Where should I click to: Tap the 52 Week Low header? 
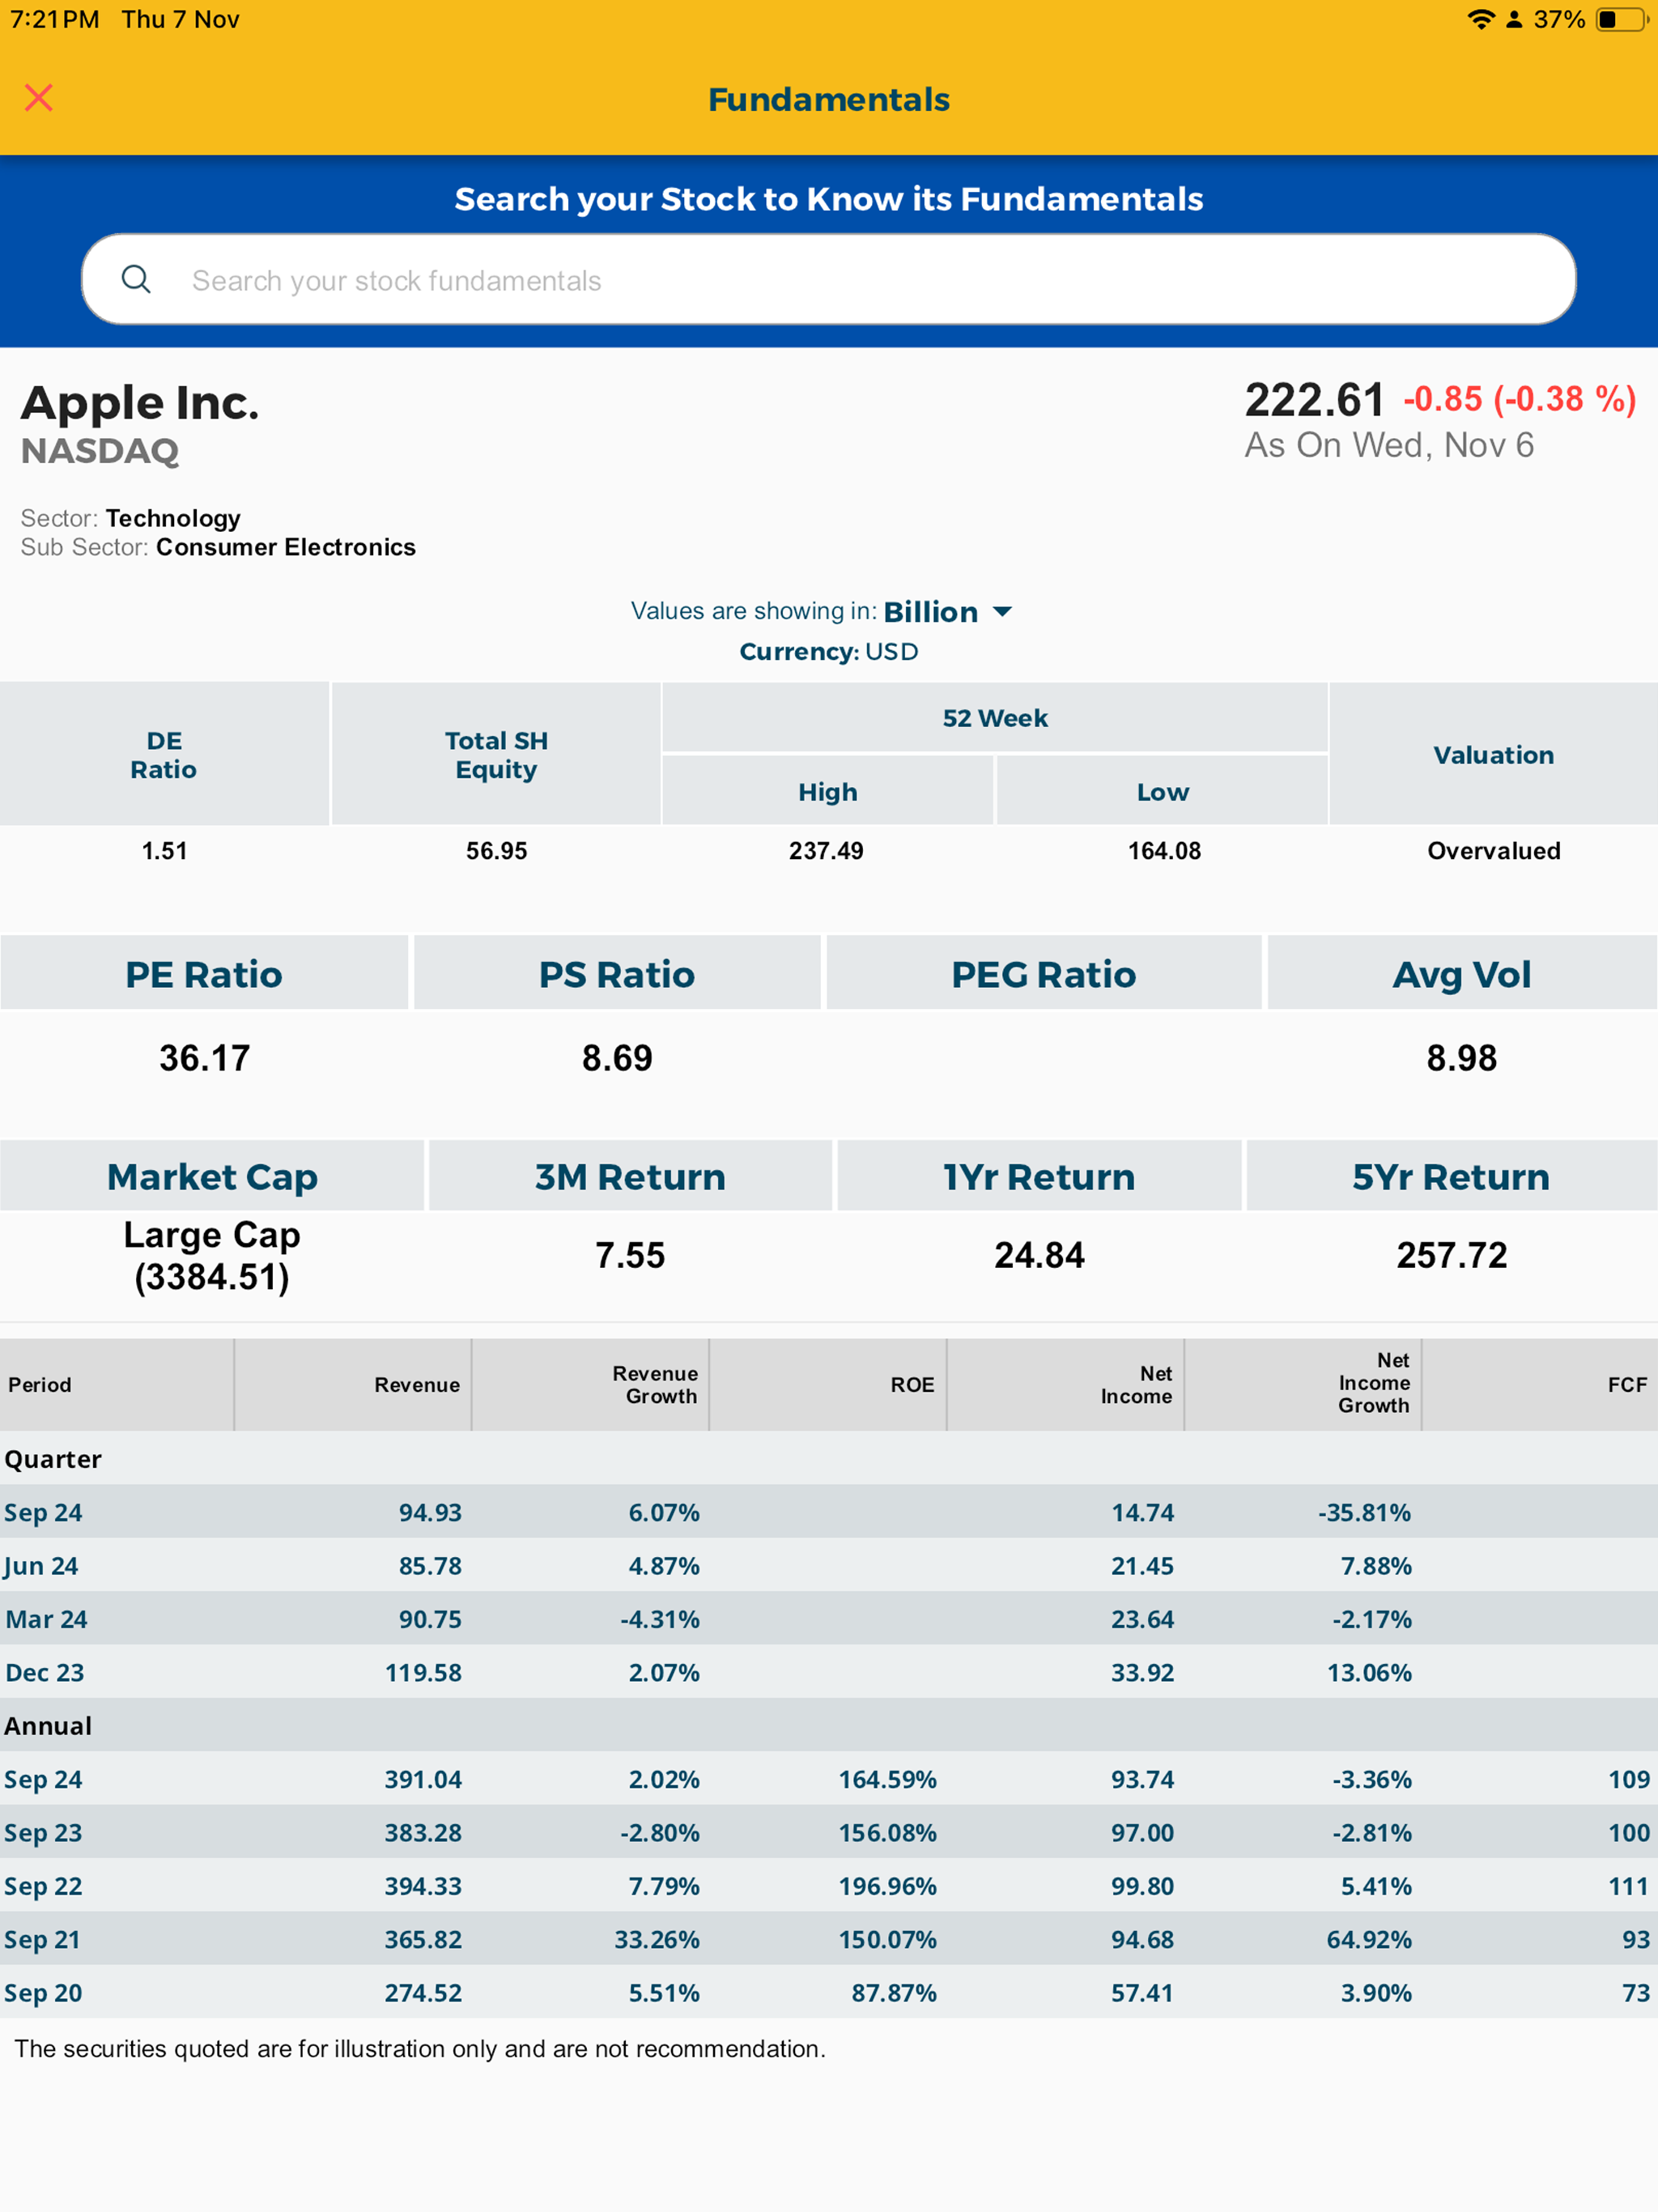point(1162,791)
